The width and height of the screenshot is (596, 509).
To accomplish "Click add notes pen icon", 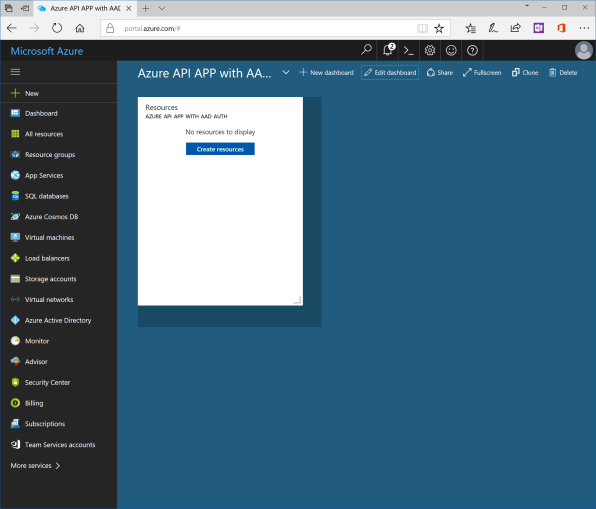I will click(x=493, y=28).
